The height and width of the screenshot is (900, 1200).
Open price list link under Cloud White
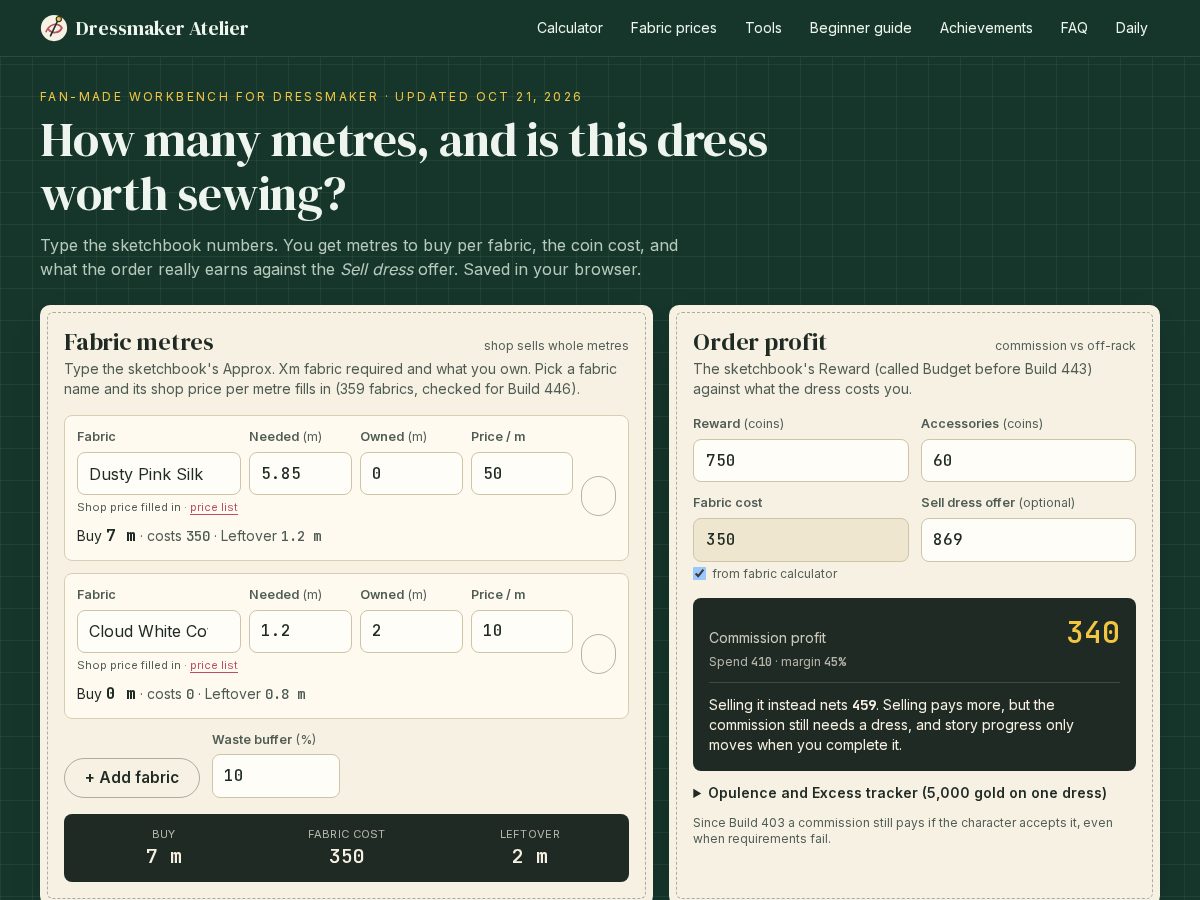[214, 665]
